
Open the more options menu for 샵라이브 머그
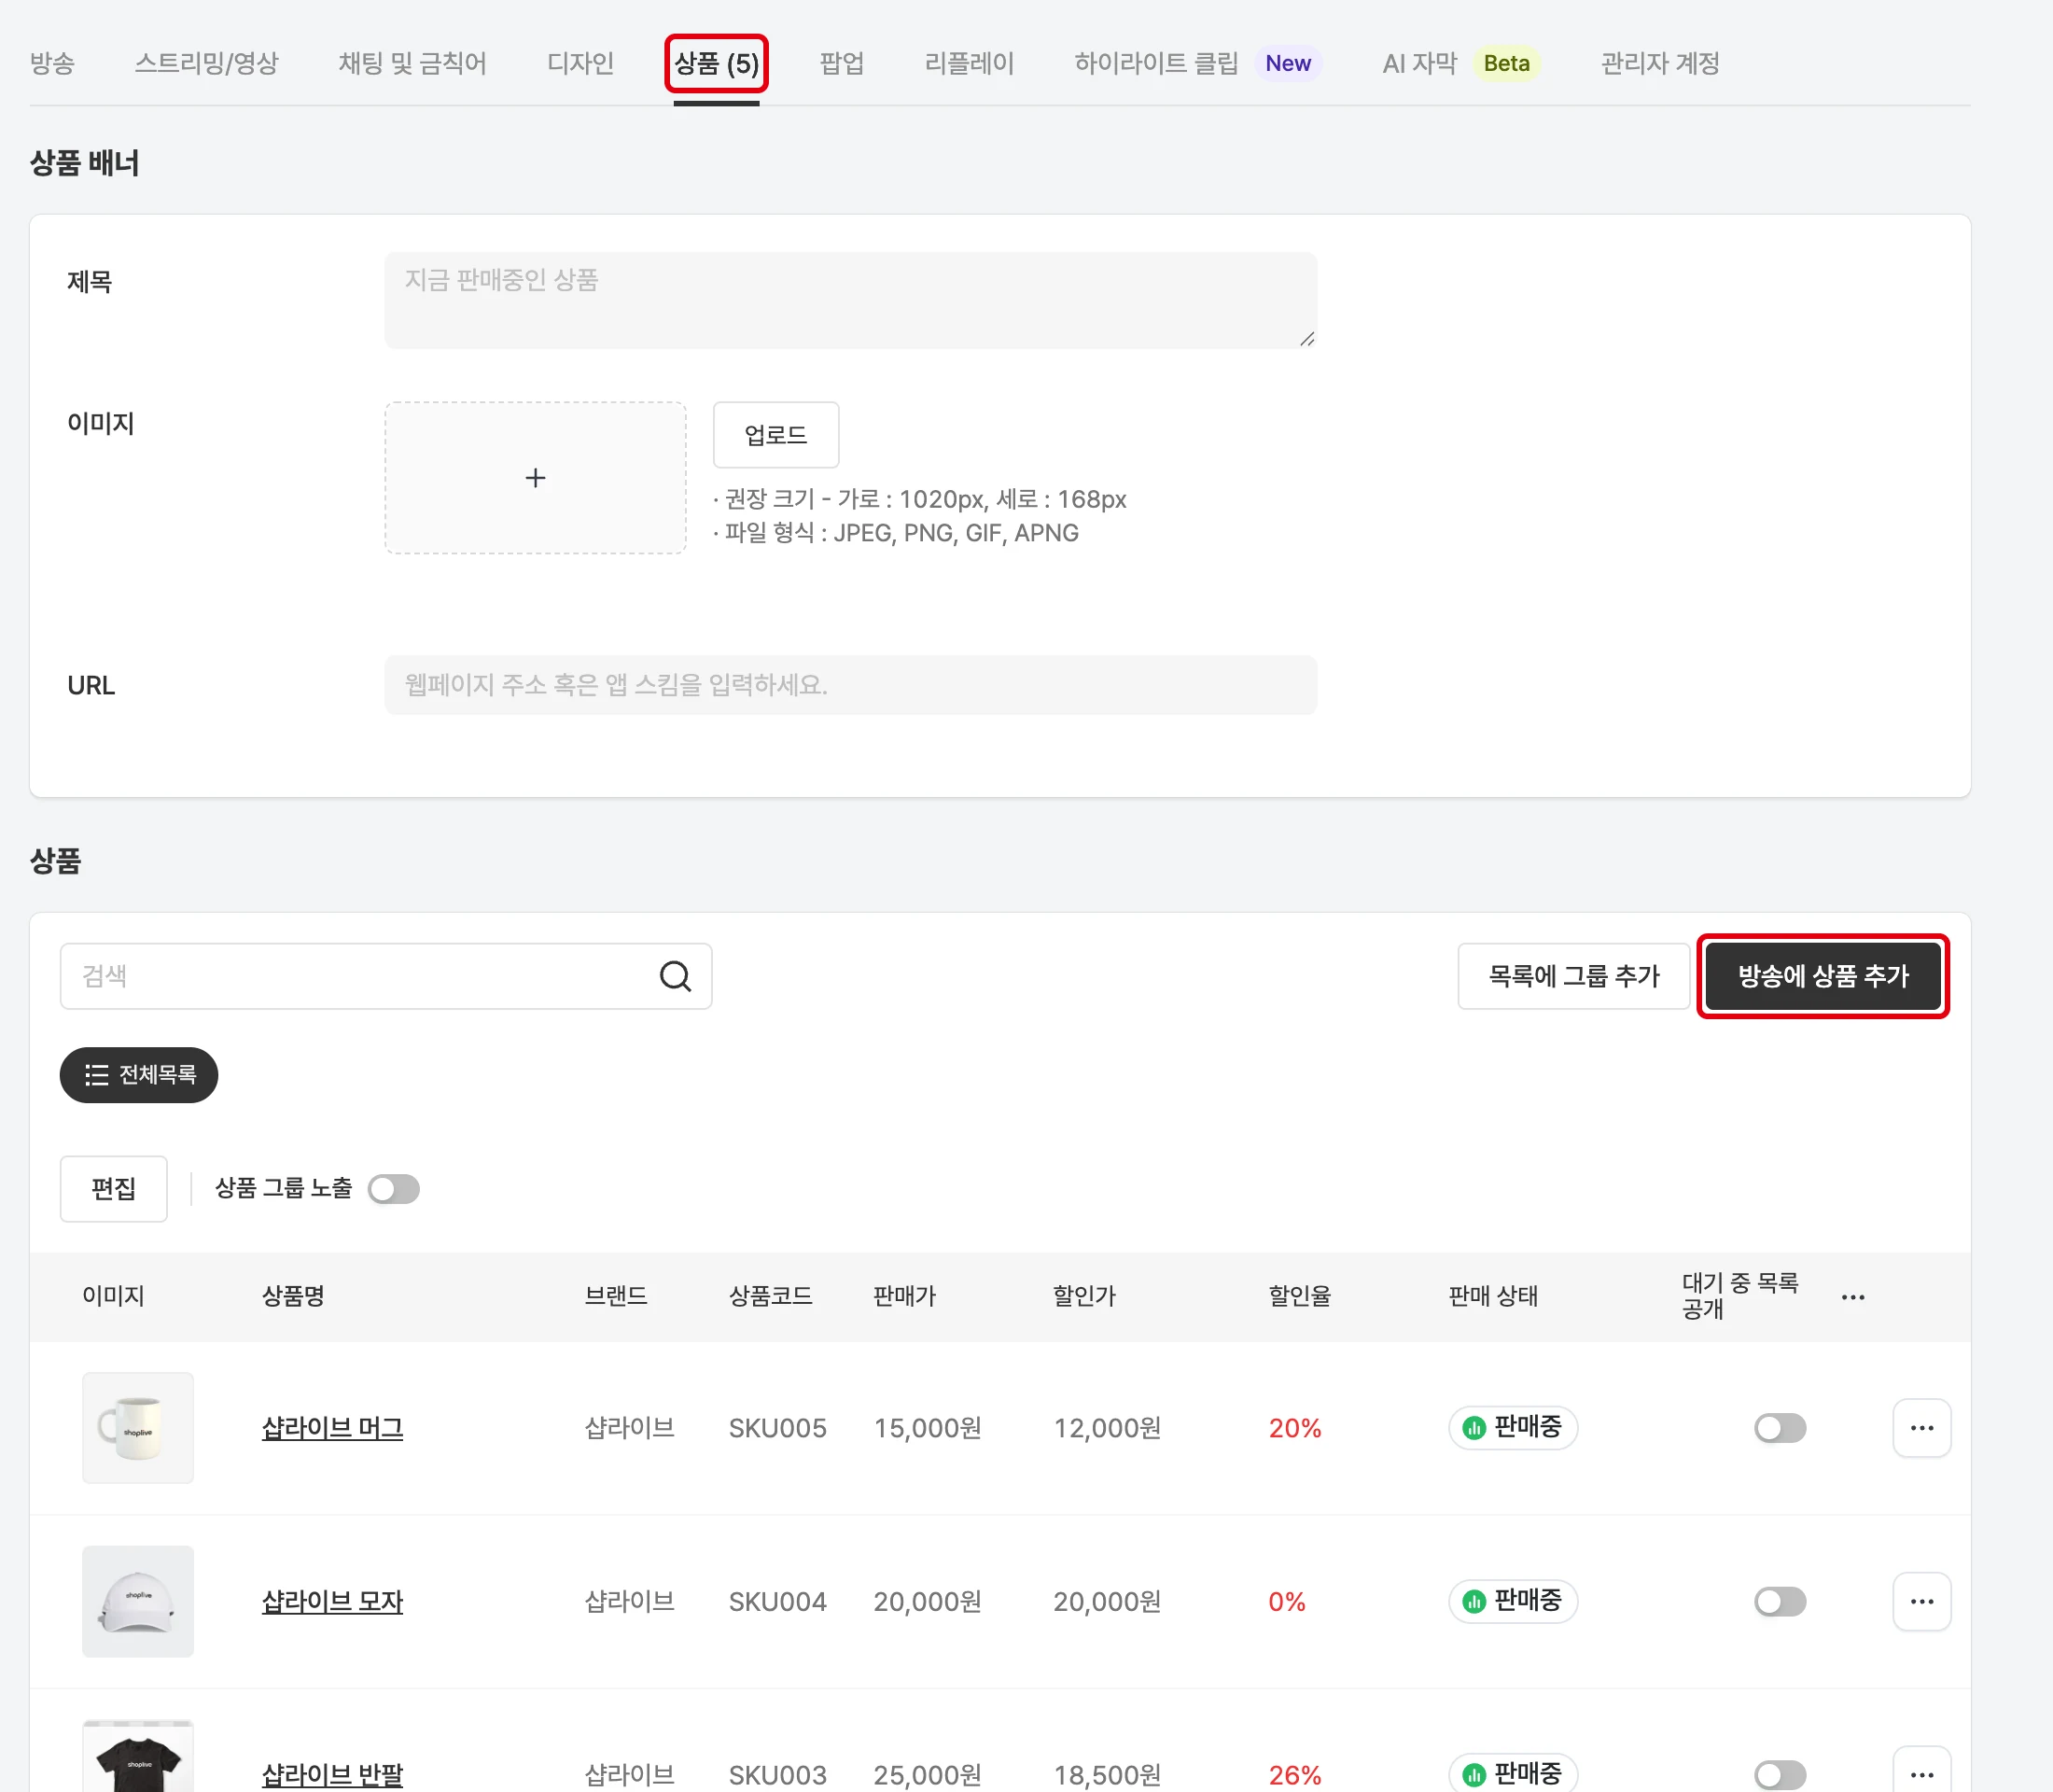pyautogui.click(x=1921, y=1428)
